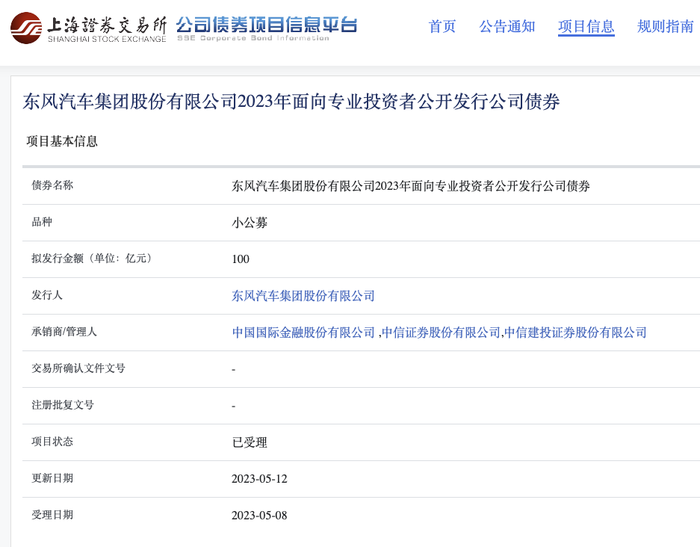
Task: Select the date 2023-05-12
Action: click(259, 479)
